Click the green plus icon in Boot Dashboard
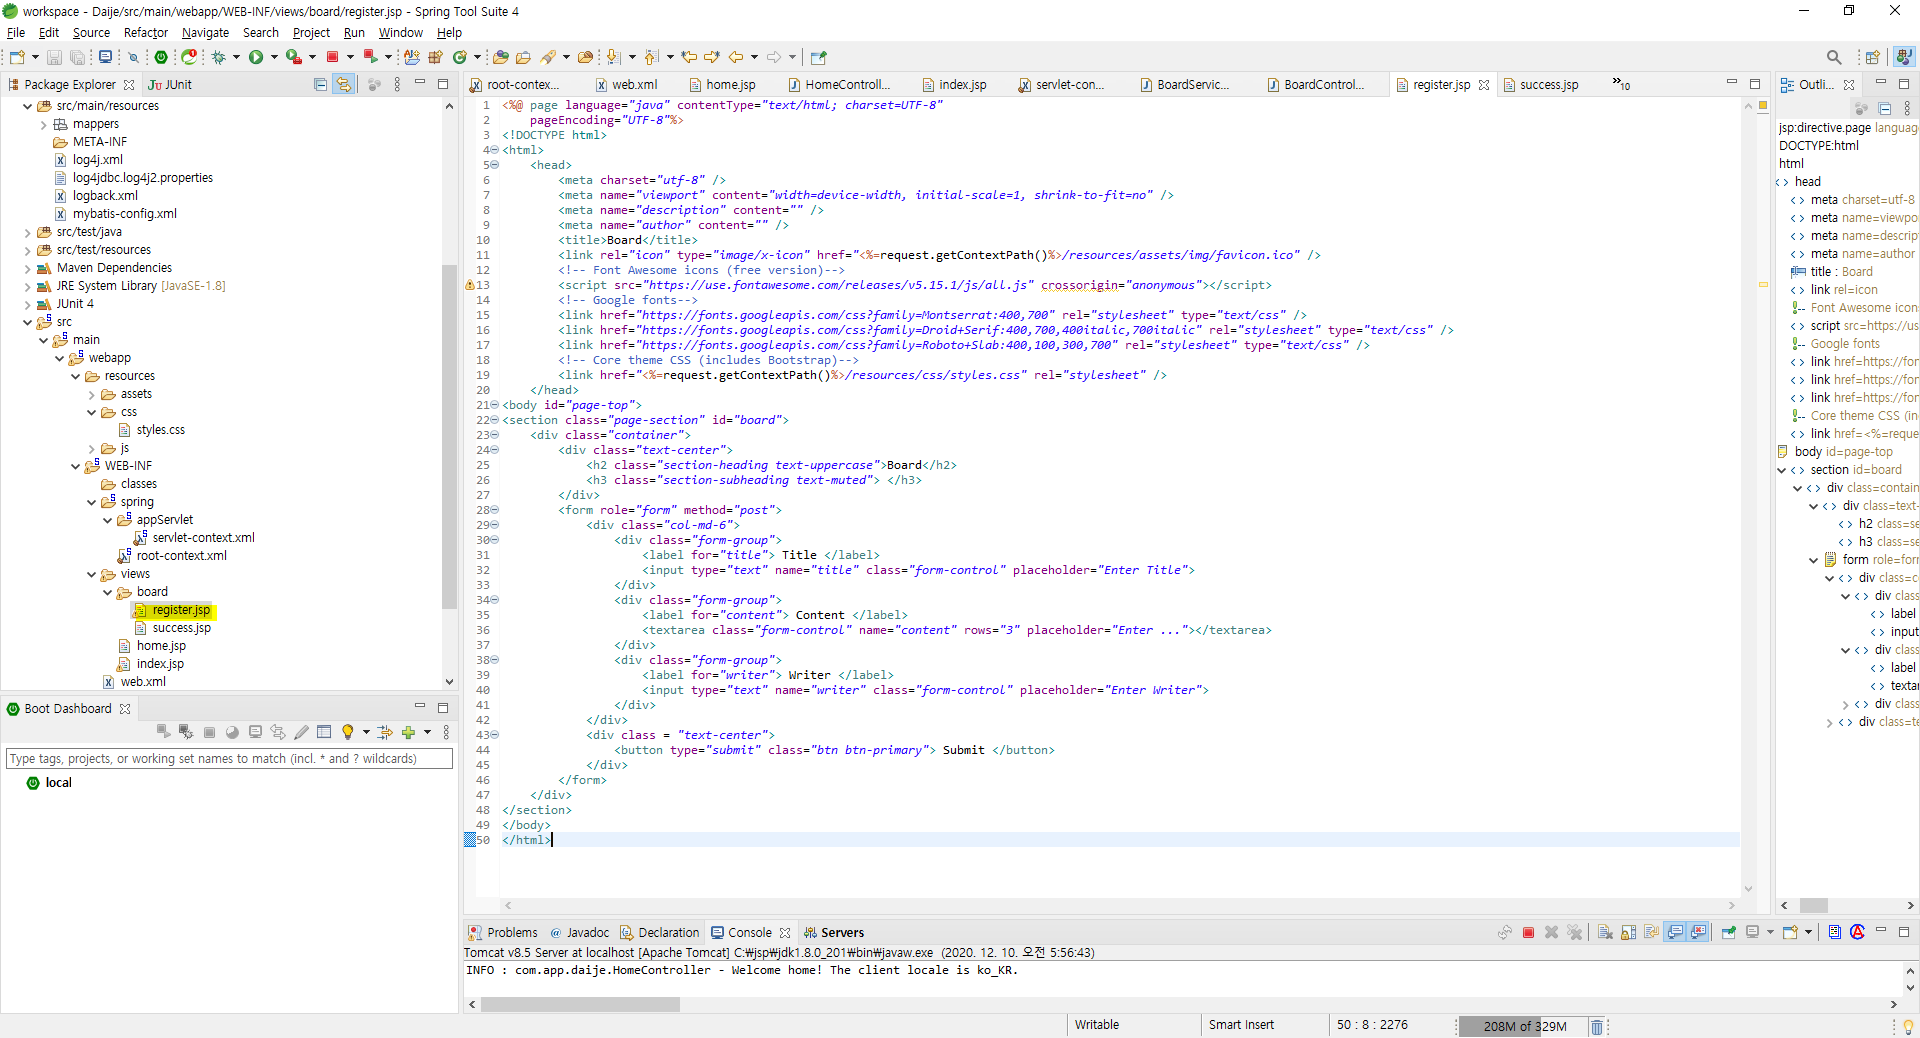The image size is (1920, 1038). [x=408, y=732]
